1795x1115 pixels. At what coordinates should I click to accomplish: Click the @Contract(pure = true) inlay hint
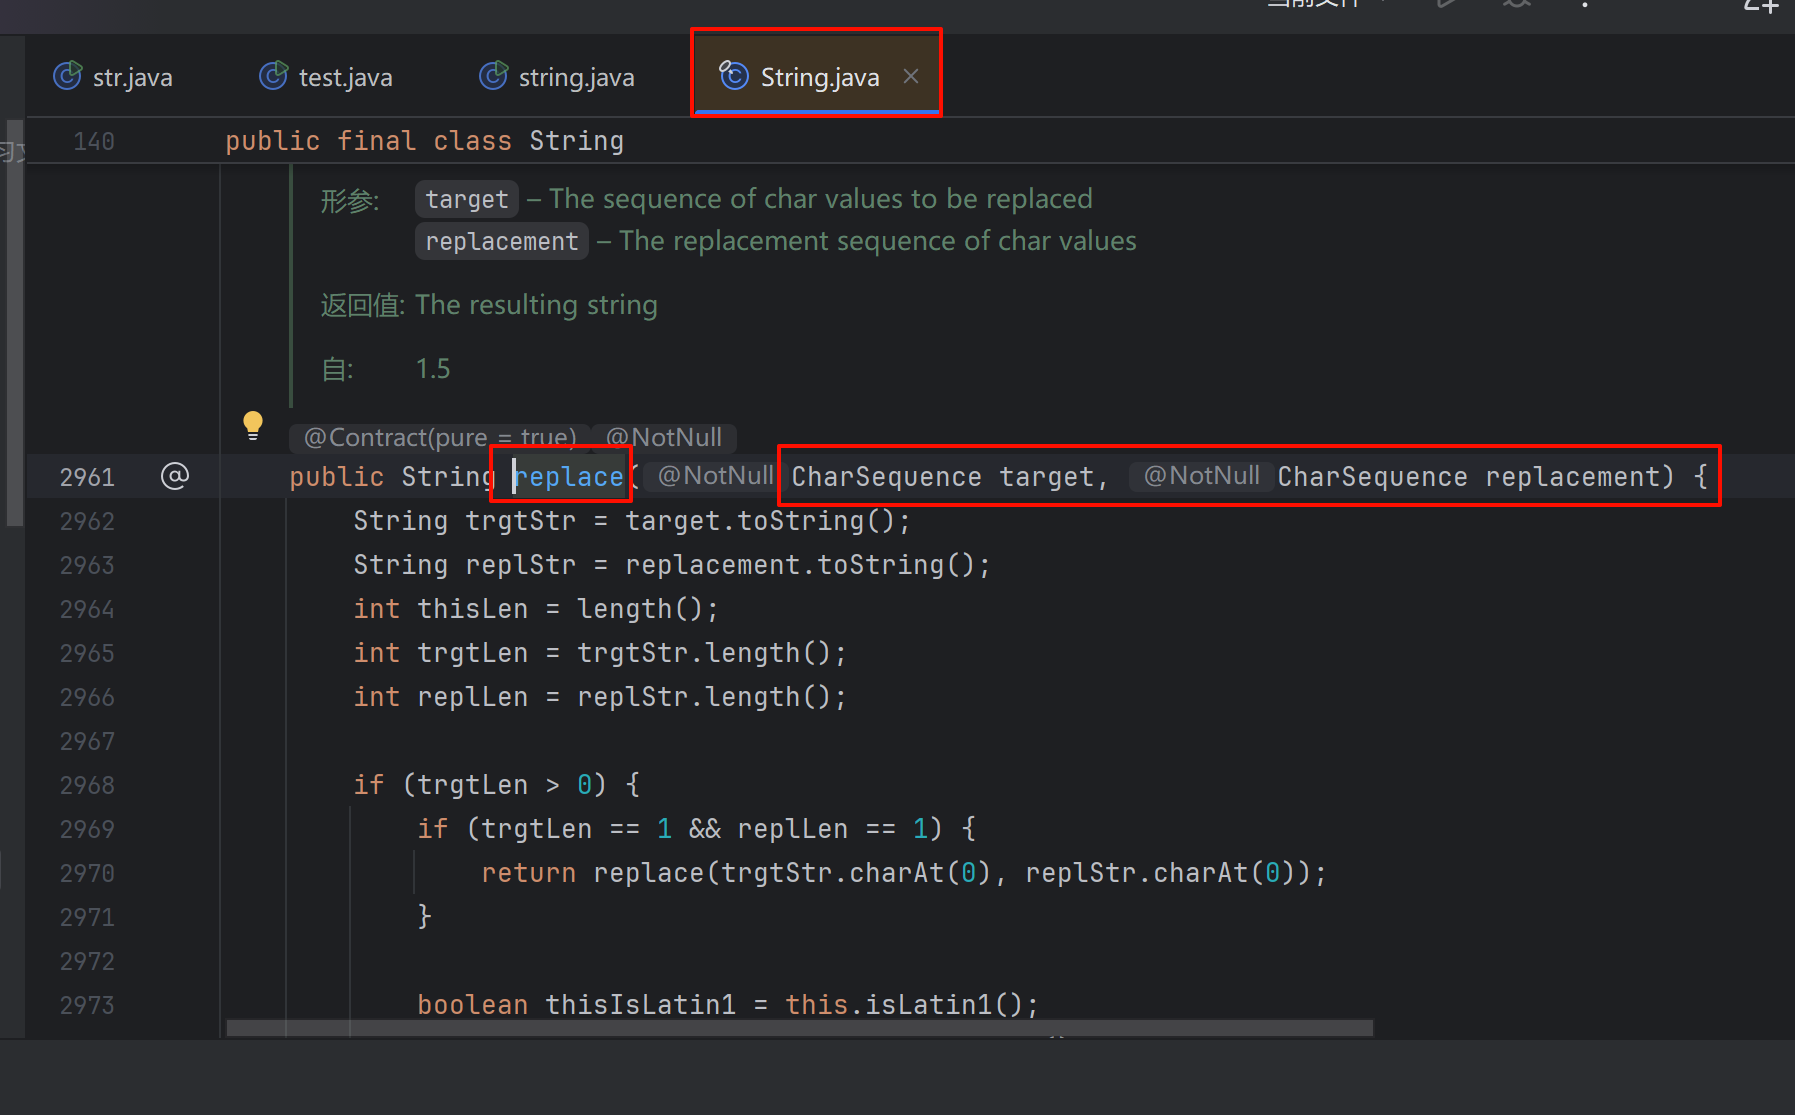[440, 437]
